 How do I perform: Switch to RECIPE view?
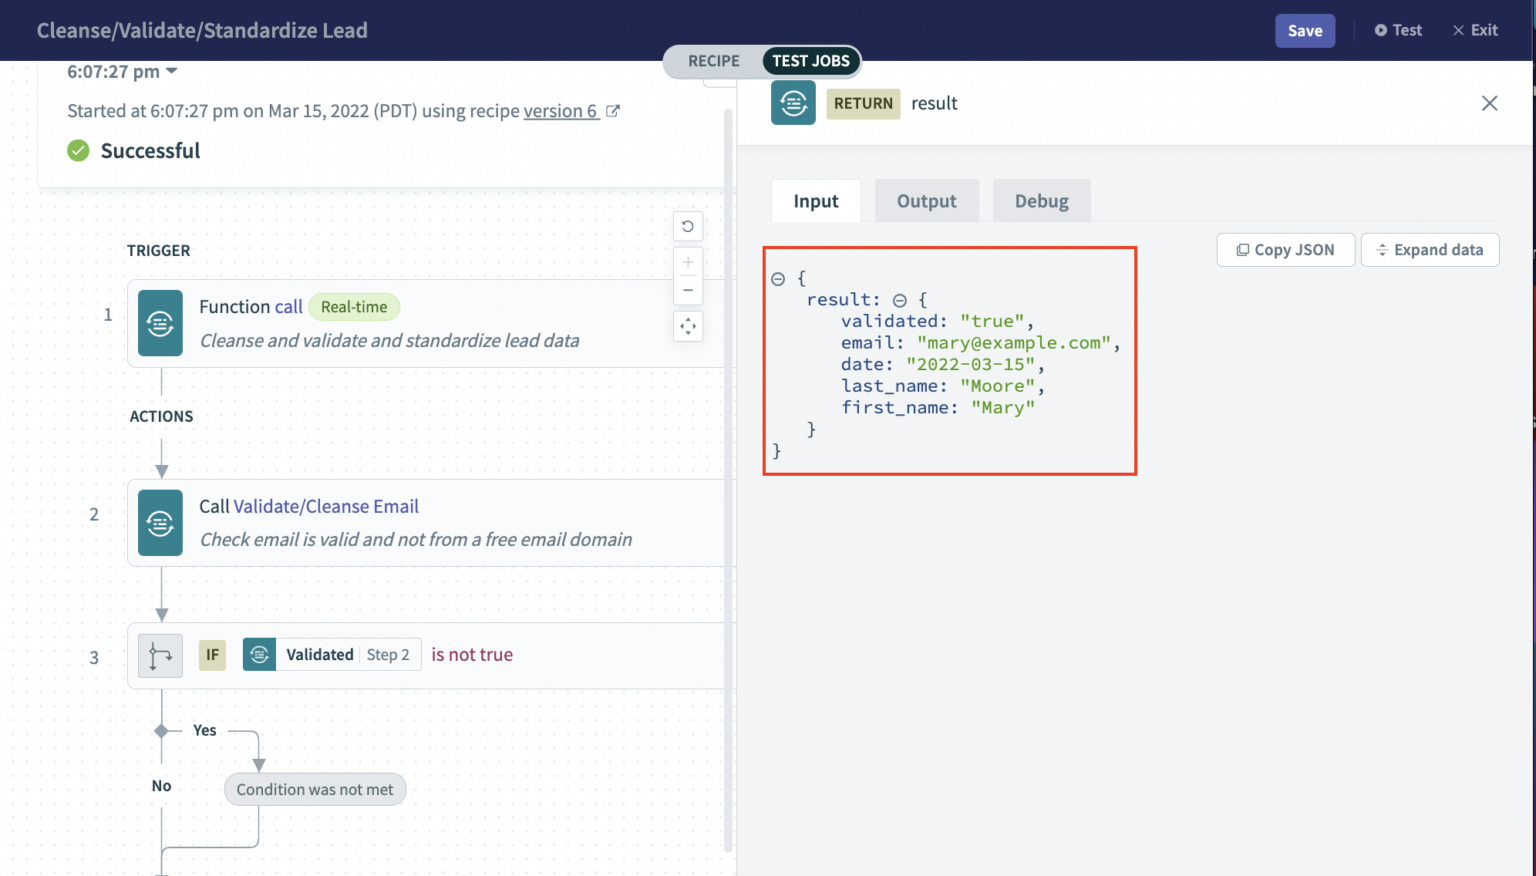[x=713, y=61]
